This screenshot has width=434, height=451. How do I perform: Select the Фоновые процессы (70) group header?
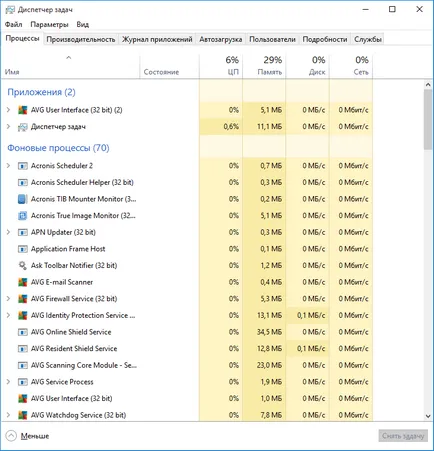(x=58, y=148)
